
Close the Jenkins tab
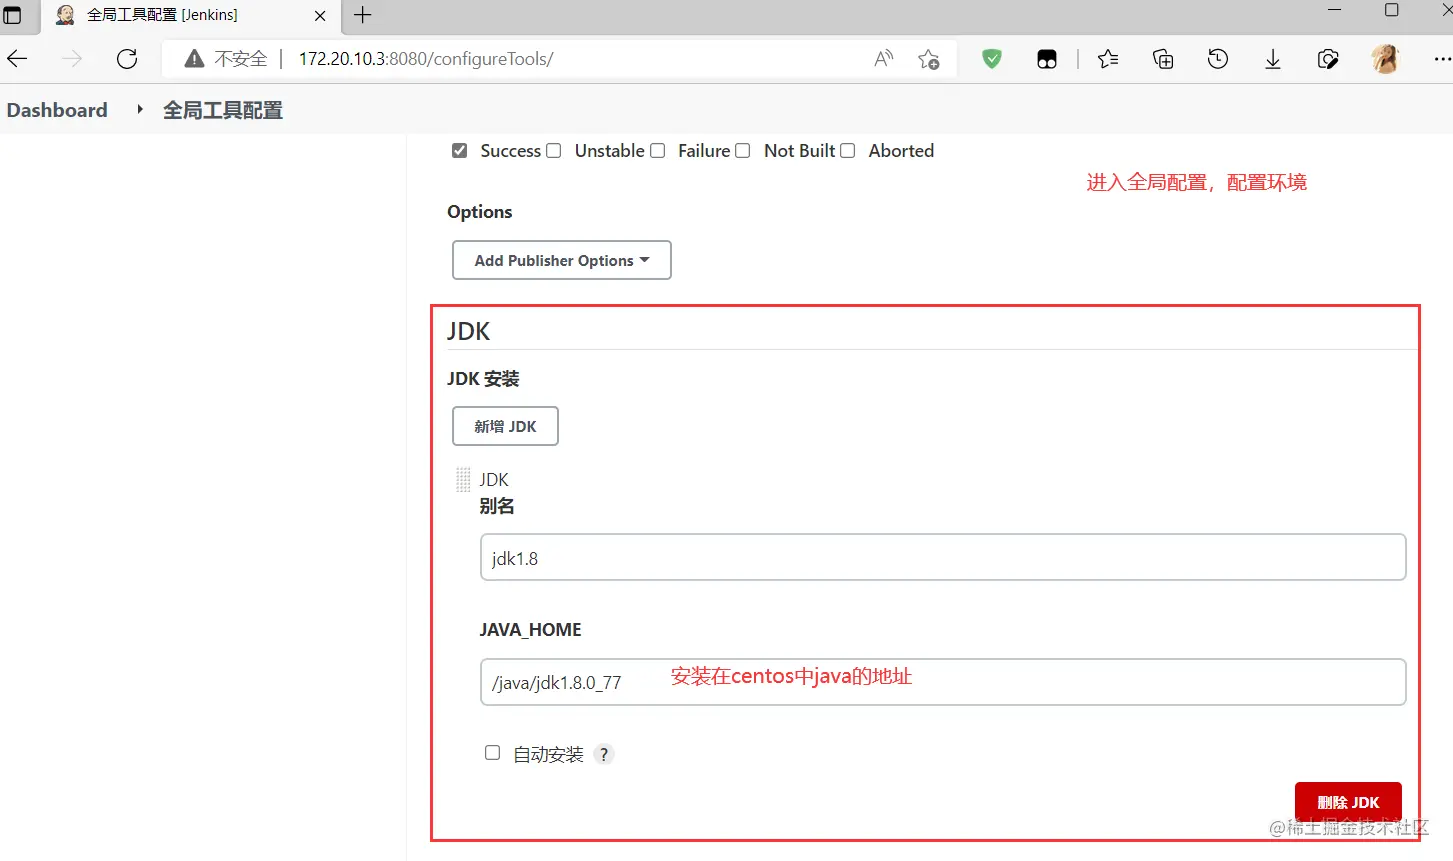point(320,15)
